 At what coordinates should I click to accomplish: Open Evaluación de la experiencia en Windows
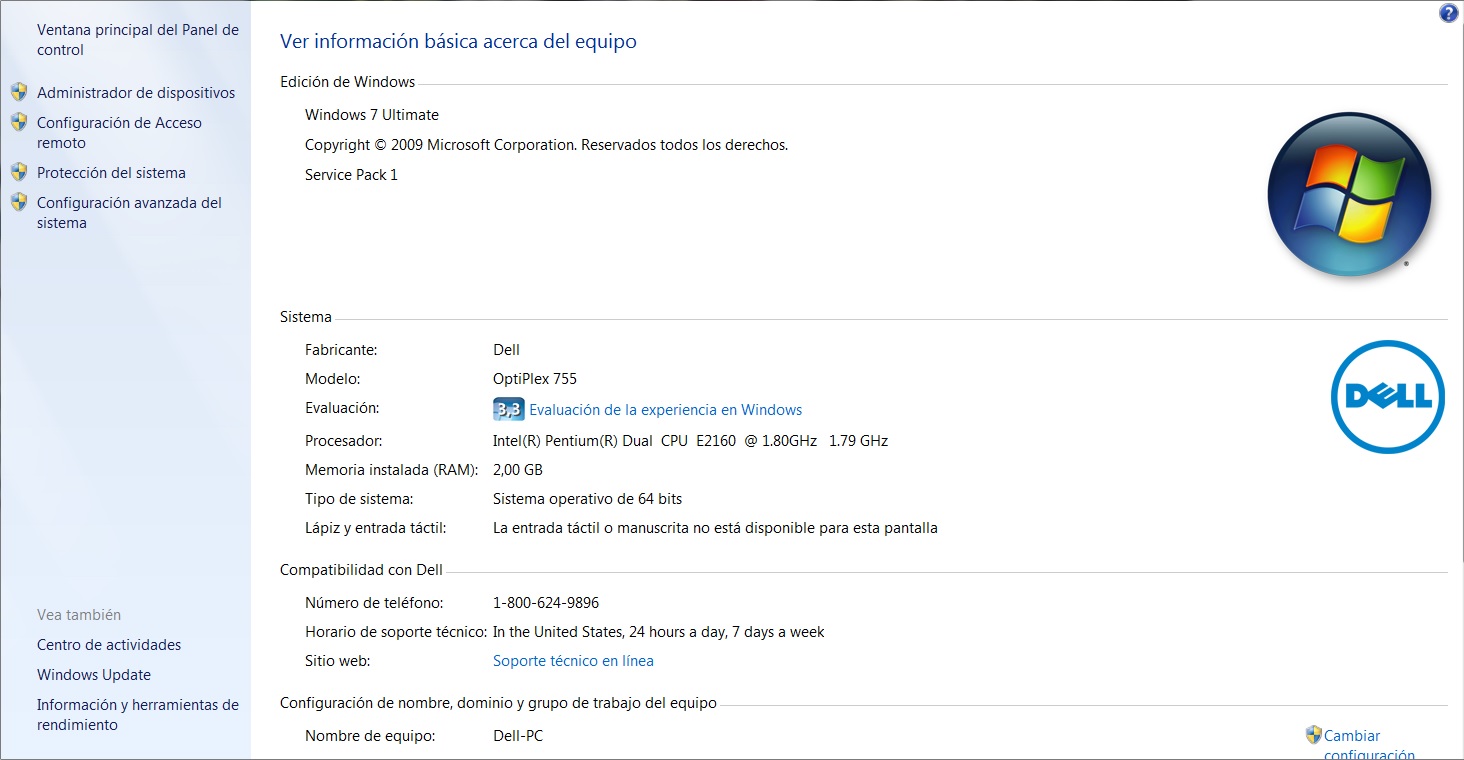click(665, 410)
